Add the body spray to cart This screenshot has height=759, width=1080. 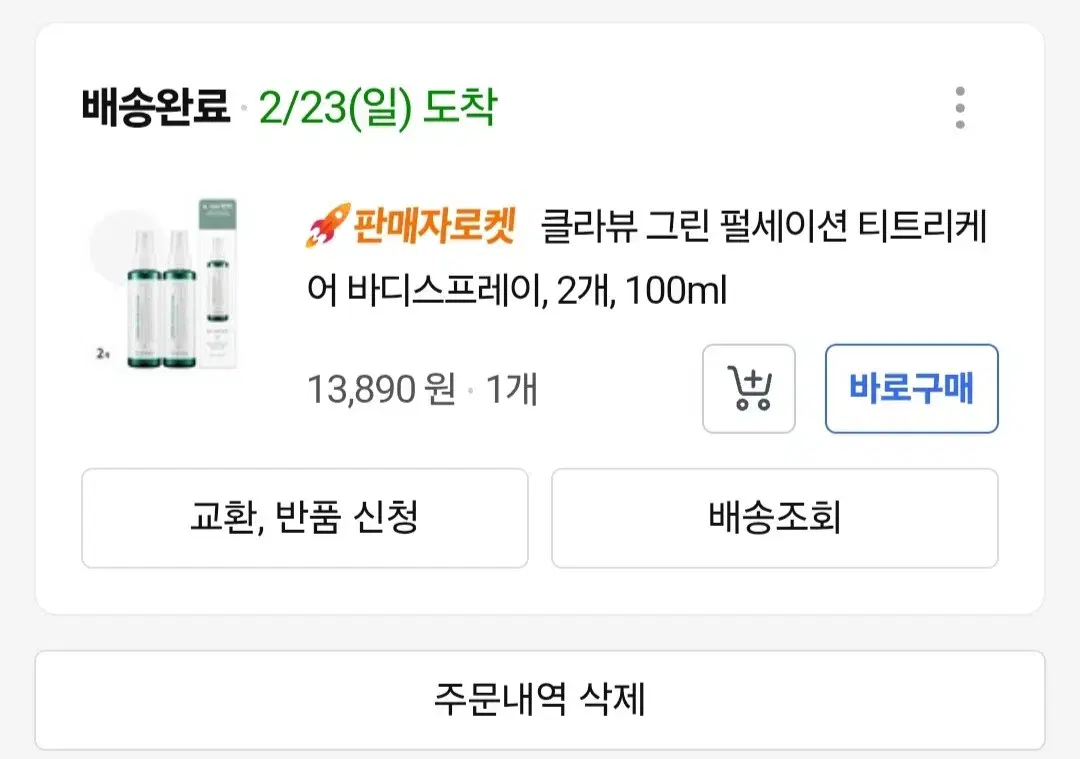749,388
